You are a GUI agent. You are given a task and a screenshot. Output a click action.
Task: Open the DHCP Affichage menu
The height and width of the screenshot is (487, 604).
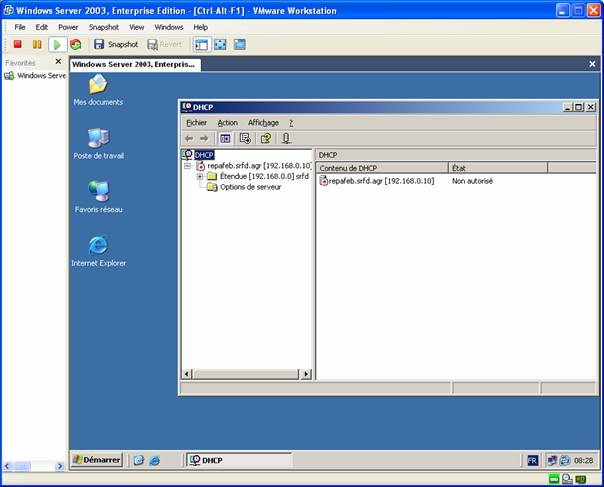(263, 123)
